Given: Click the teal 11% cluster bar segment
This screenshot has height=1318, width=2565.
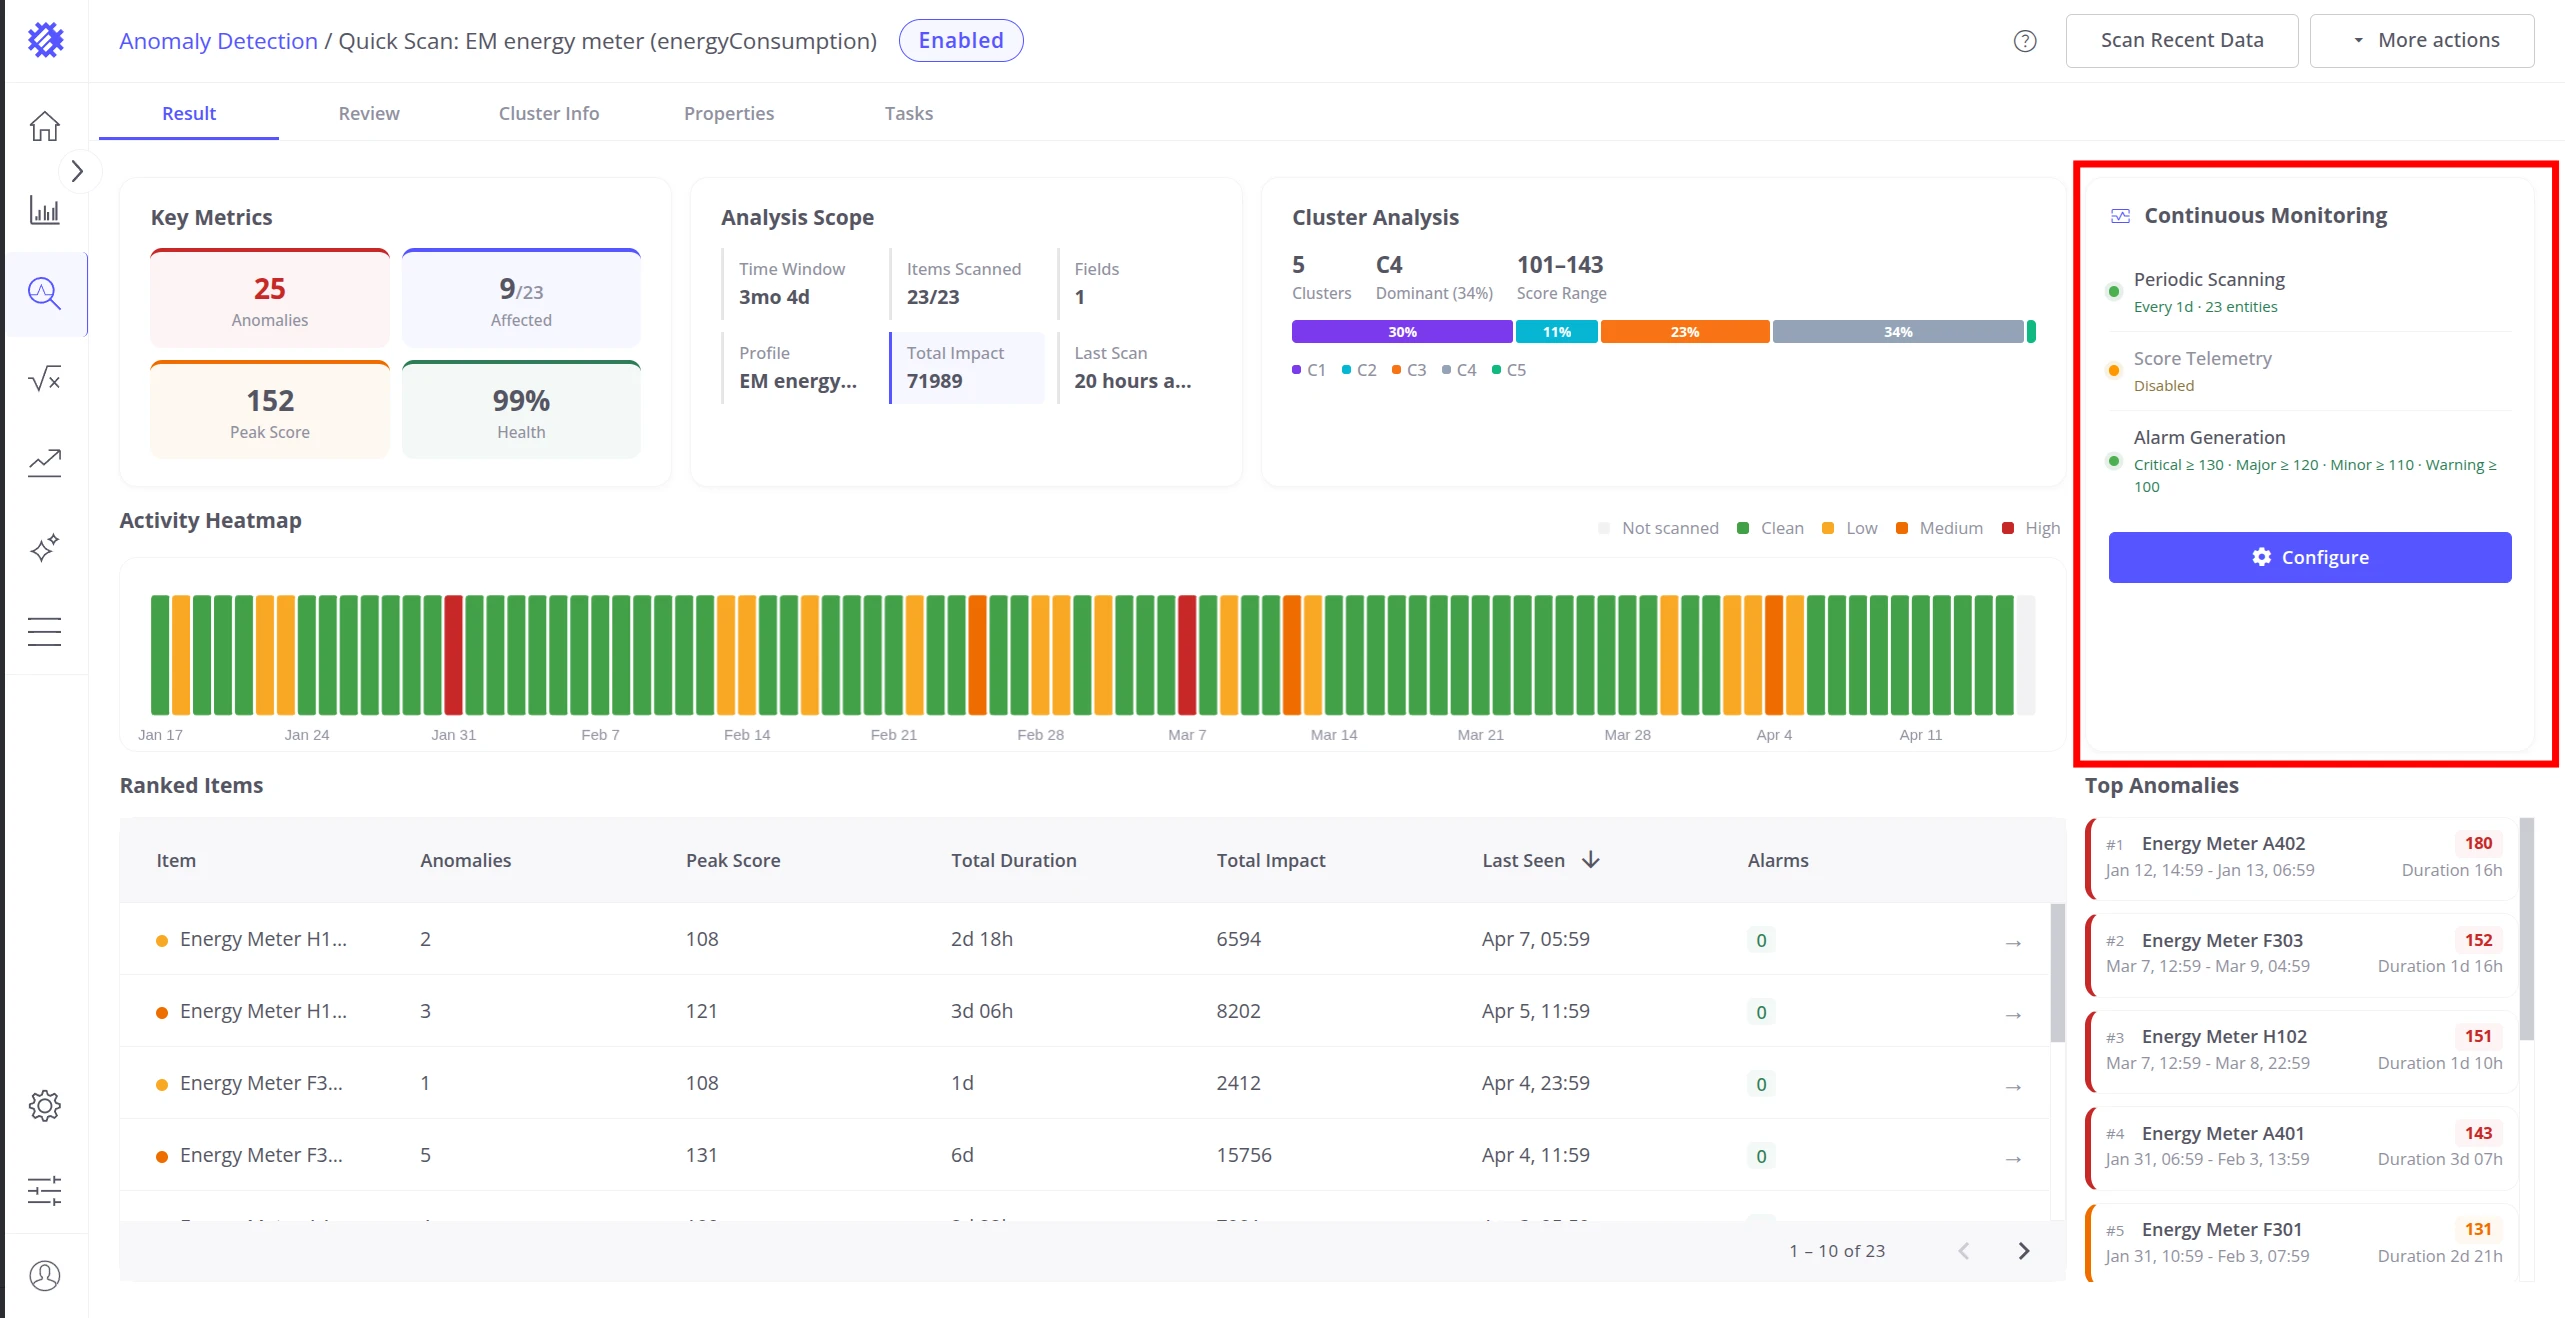Looking at the screenshot, I should tap(1557, 332).
